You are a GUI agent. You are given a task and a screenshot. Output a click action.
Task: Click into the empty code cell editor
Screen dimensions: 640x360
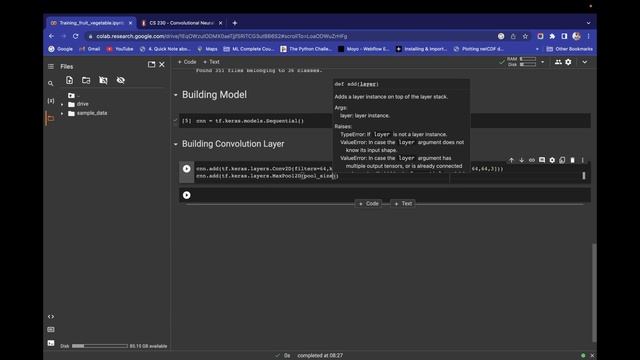(x=392, y=195)
